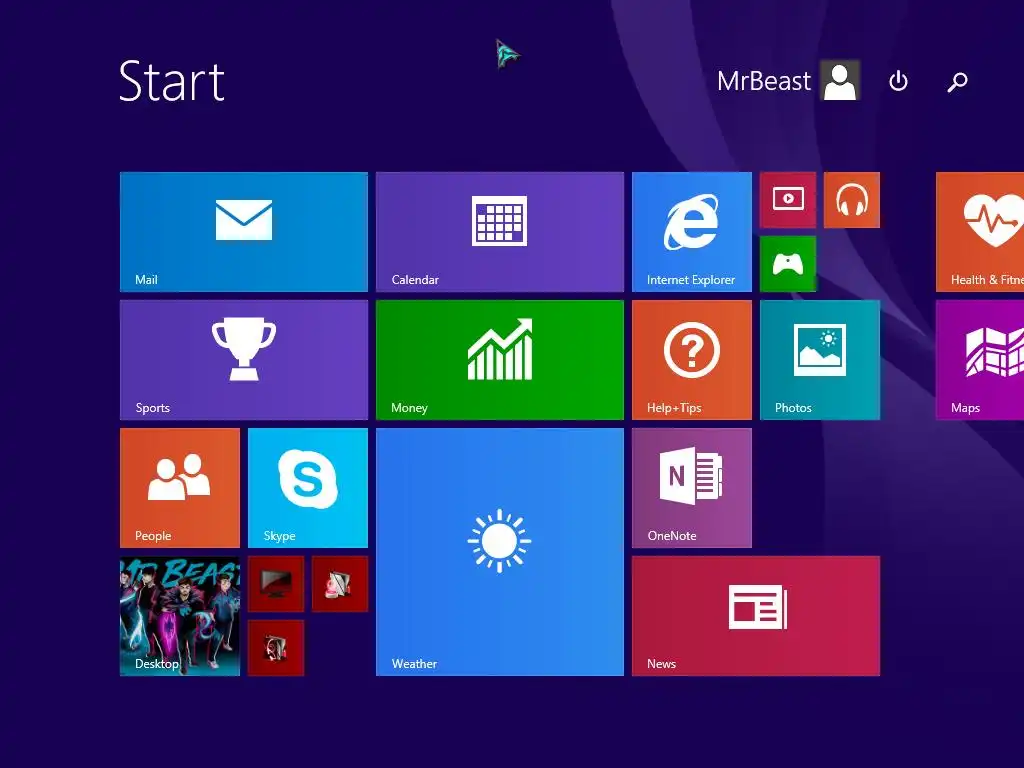Open the Internet Explorer tile
This screenshot has height=768, width=1024.
692,232
